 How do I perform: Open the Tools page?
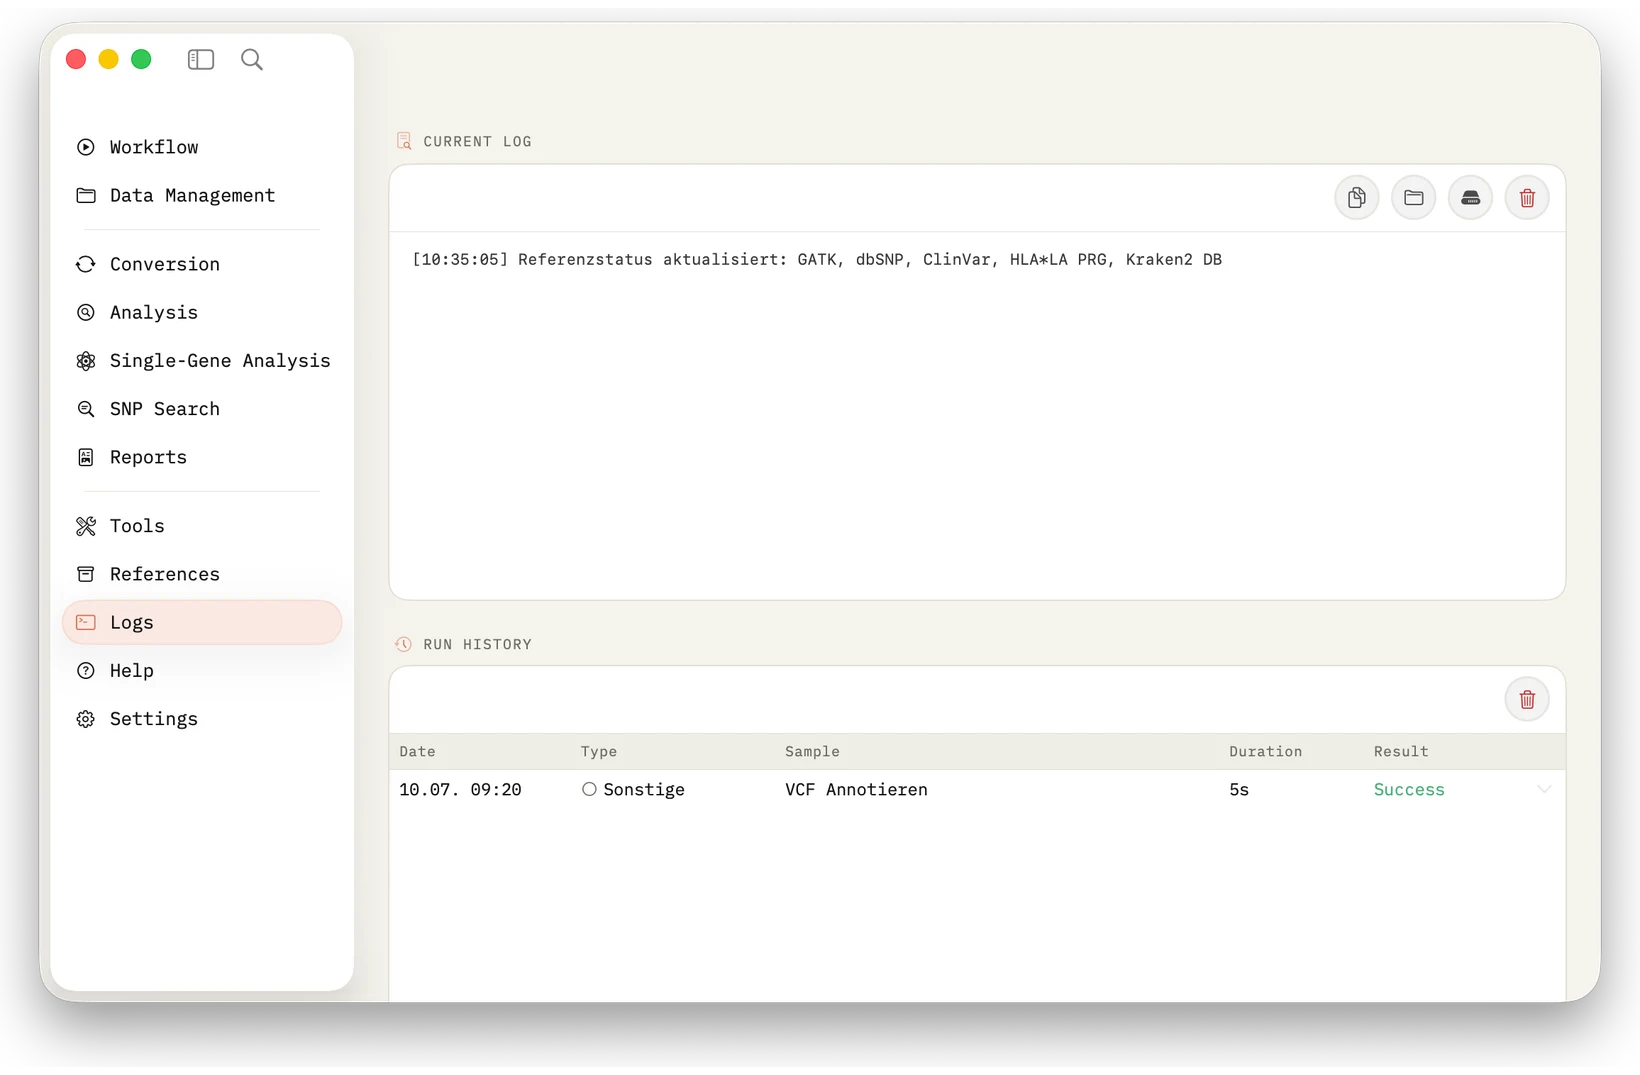(202, 526)
